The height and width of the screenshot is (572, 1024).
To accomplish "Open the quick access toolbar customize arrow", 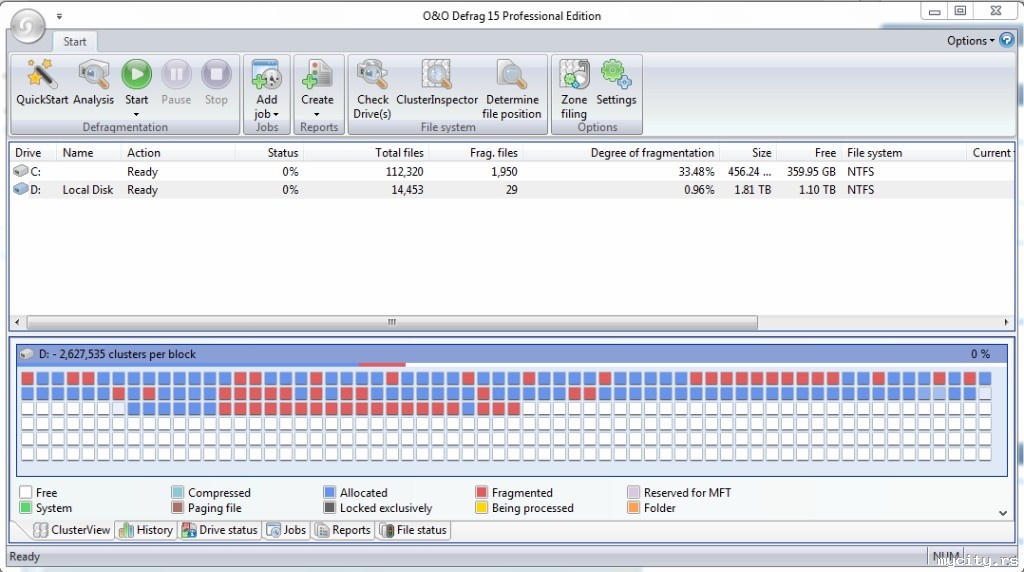I will (59, 16).
